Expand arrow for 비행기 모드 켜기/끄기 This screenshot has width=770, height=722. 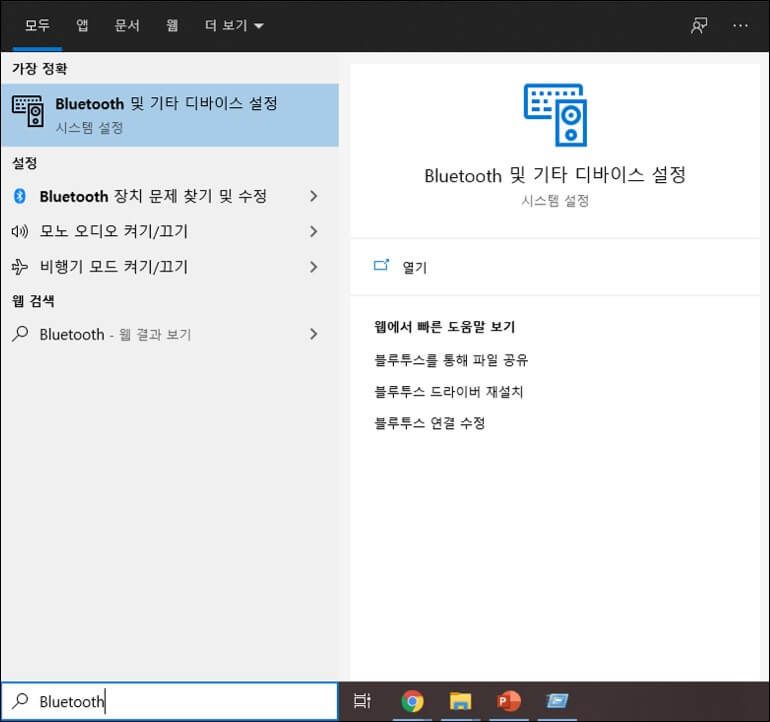[x=313, y=267]
